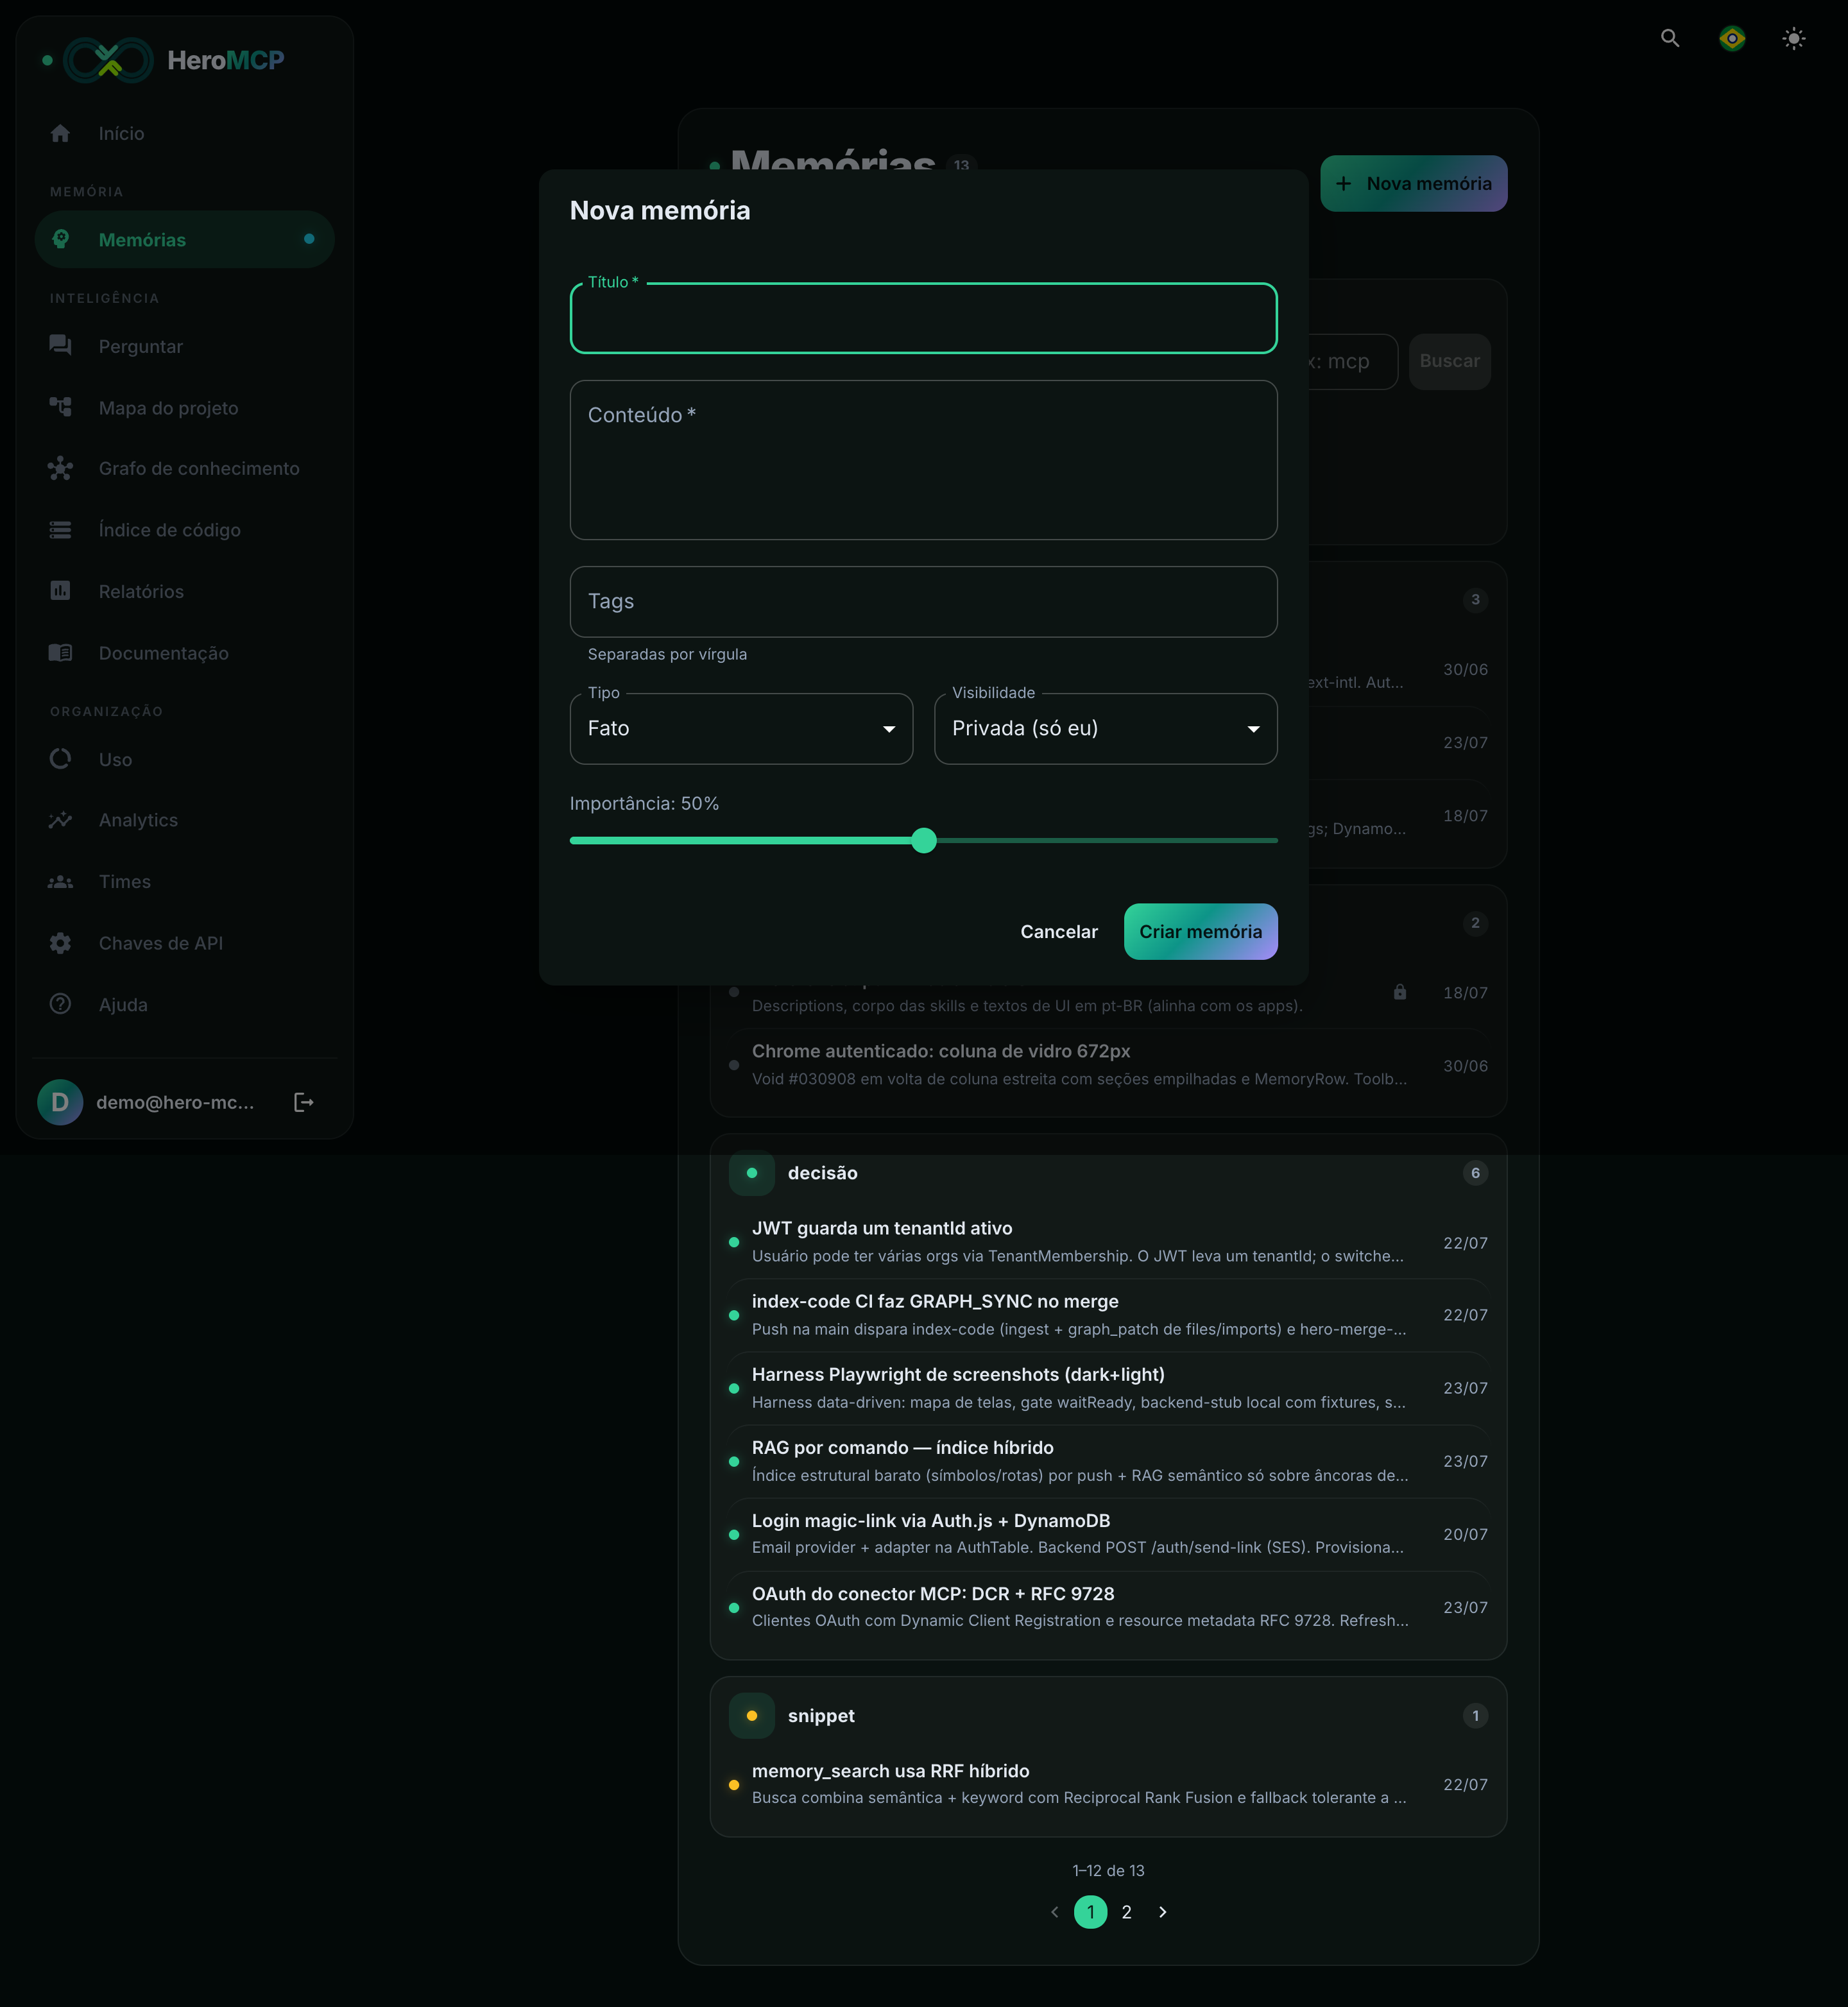Click the Times people icon

(60, 882)
